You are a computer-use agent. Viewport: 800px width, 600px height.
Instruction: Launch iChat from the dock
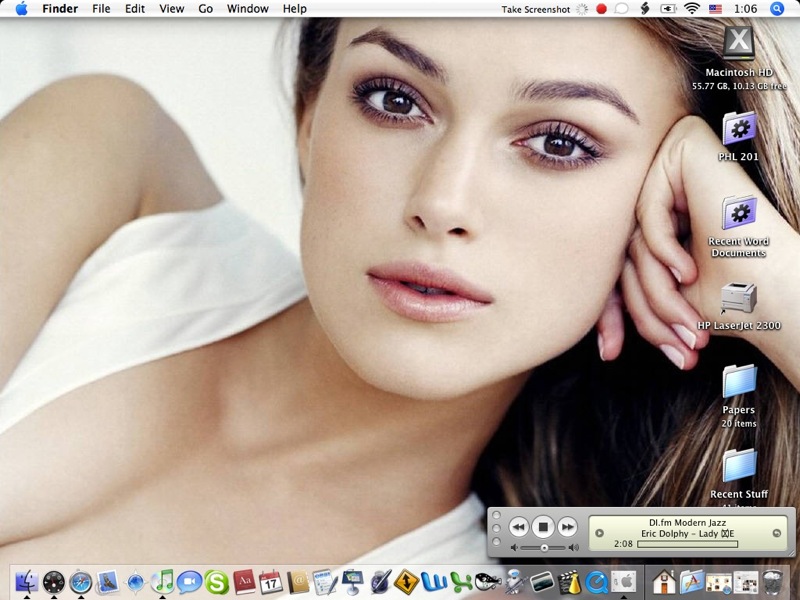[190, 581]
